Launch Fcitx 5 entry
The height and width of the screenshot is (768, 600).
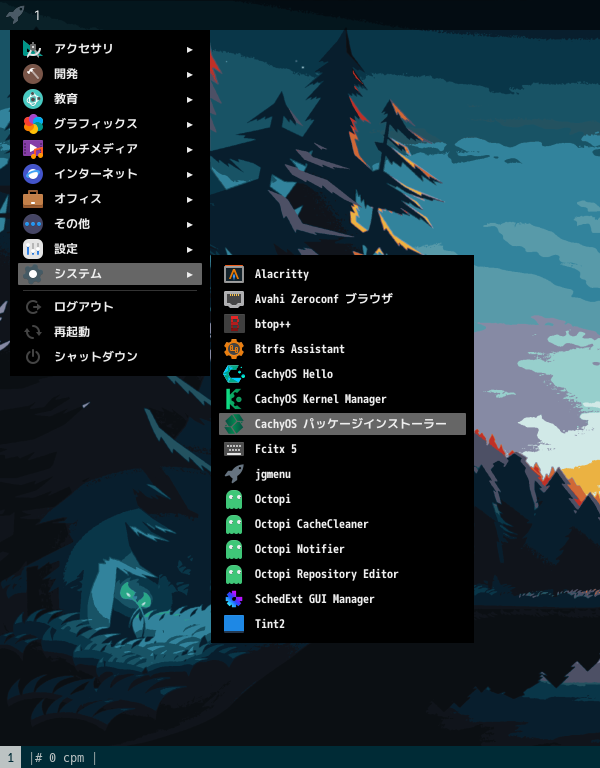pyautogui.click(x=342, y=449)
